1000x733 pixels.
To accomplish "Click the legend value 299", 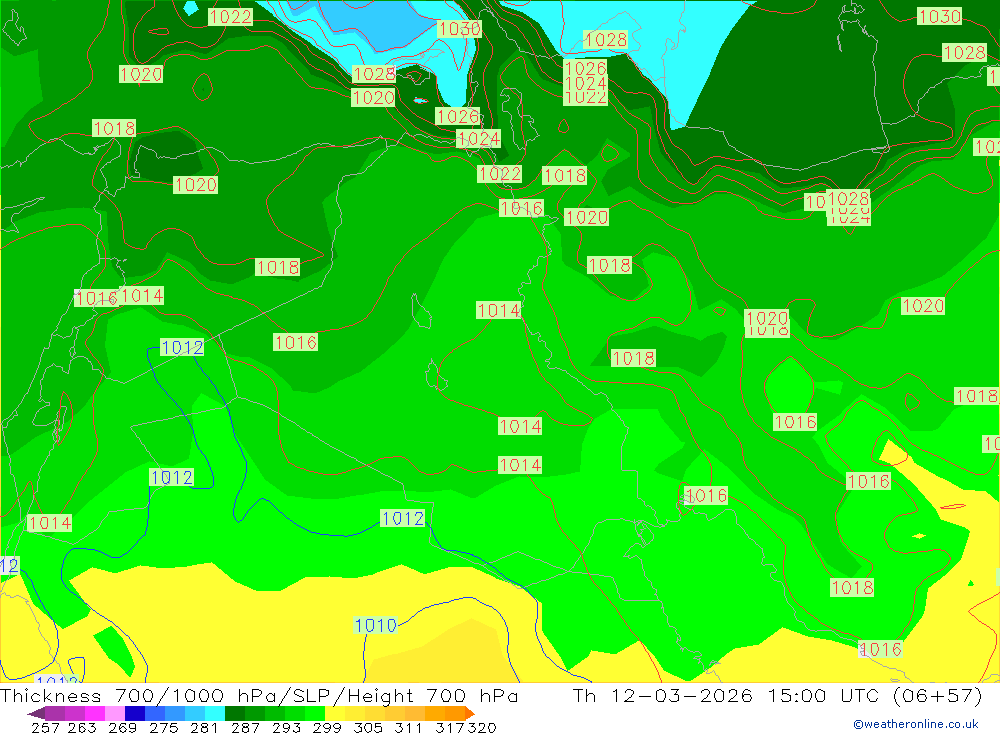I will click(327, 727).
